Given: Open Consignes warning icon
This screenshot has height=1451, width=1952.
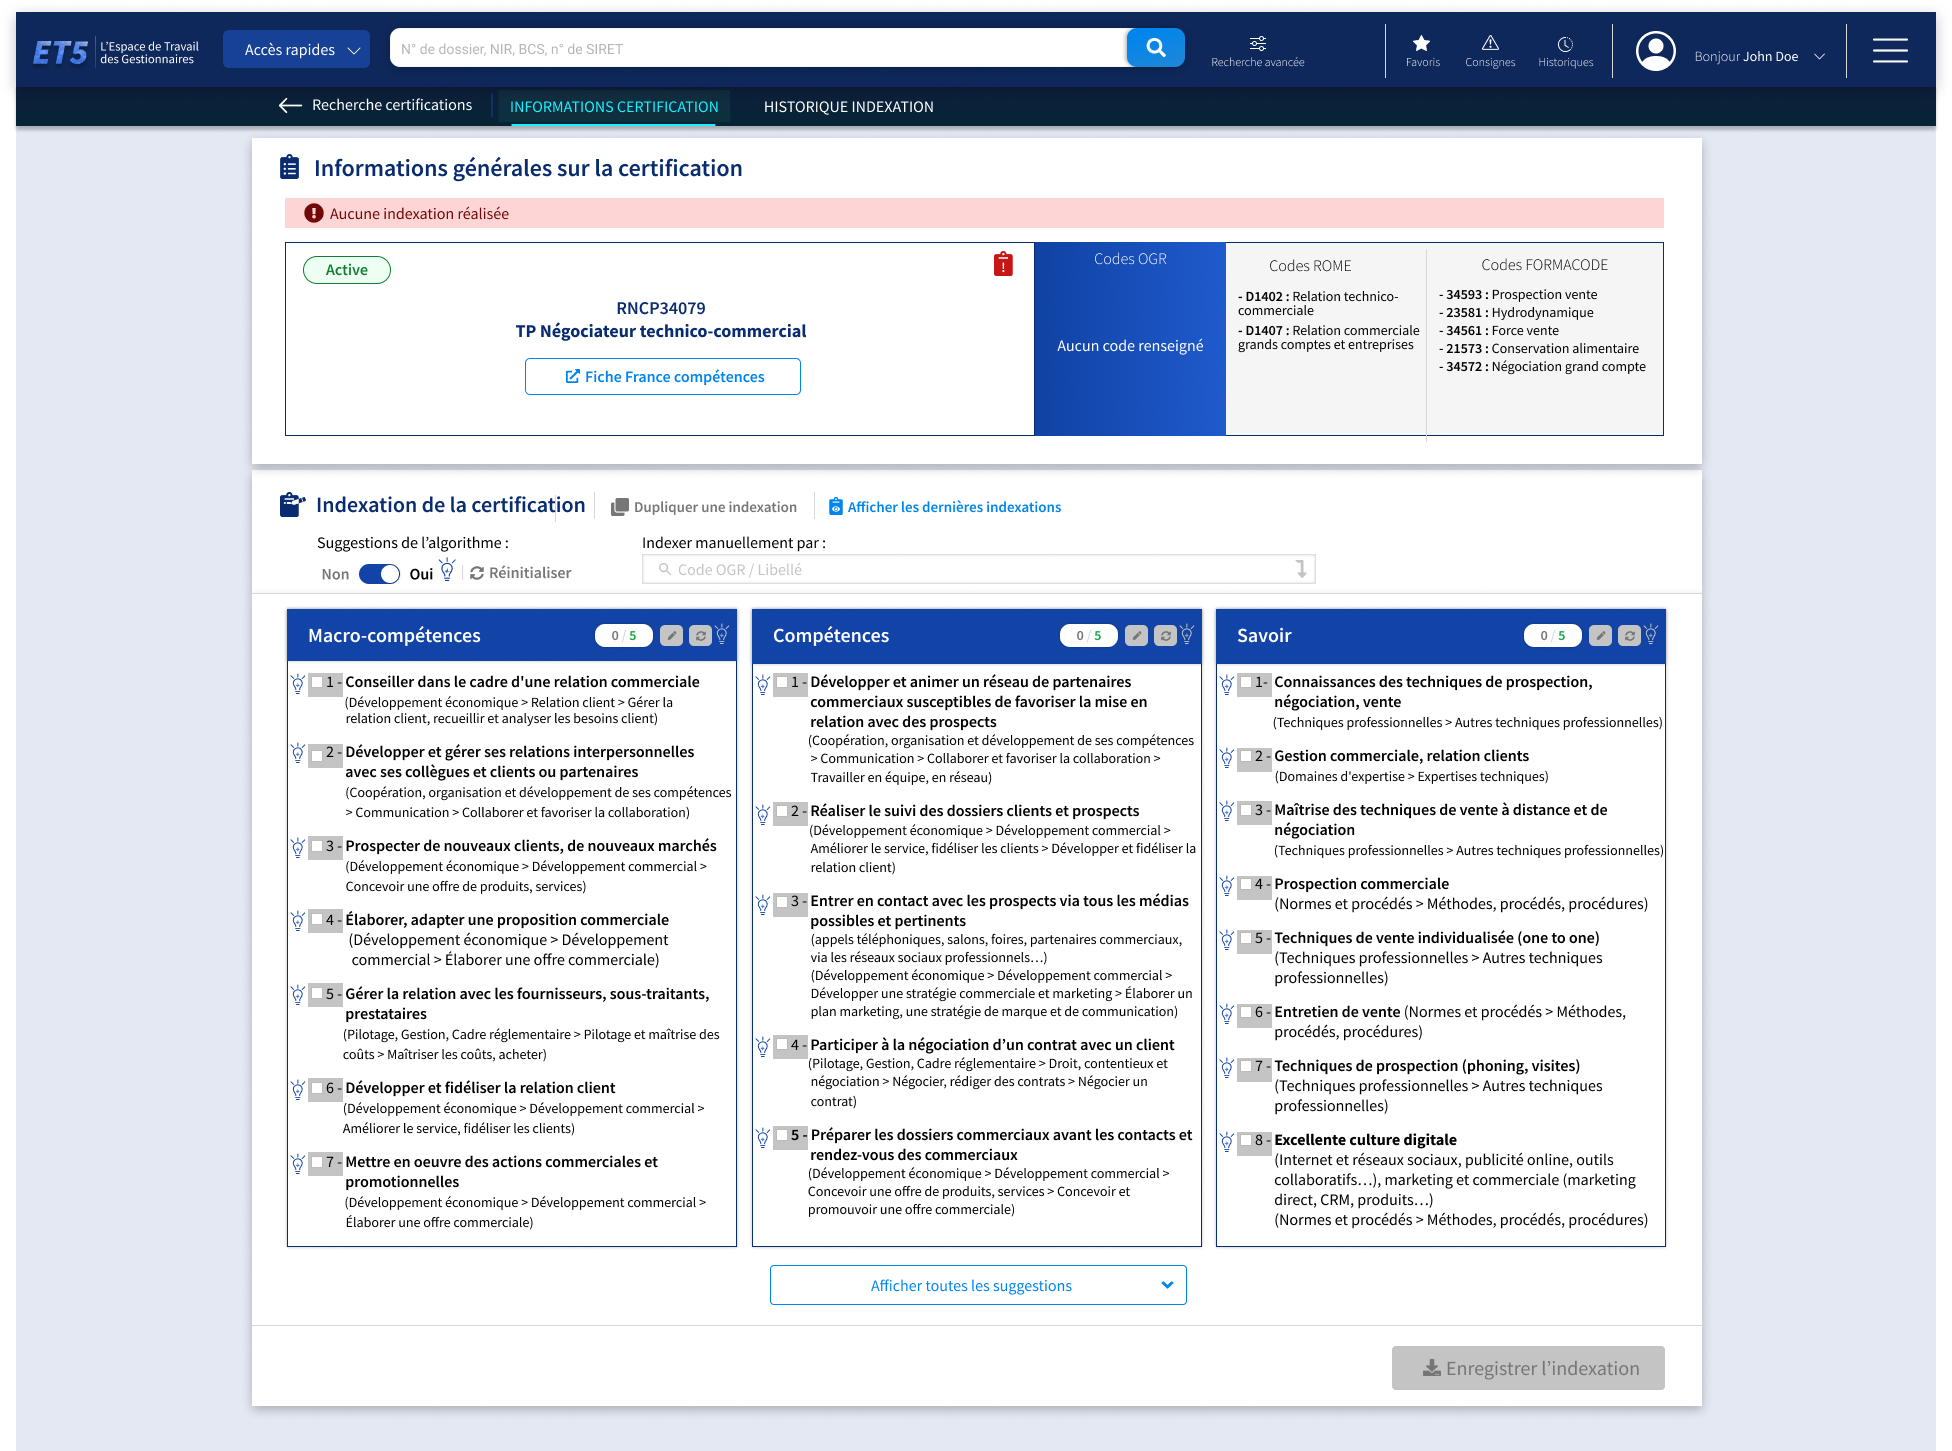Looking at the screenshot, I should click(x=1489, y=49).
